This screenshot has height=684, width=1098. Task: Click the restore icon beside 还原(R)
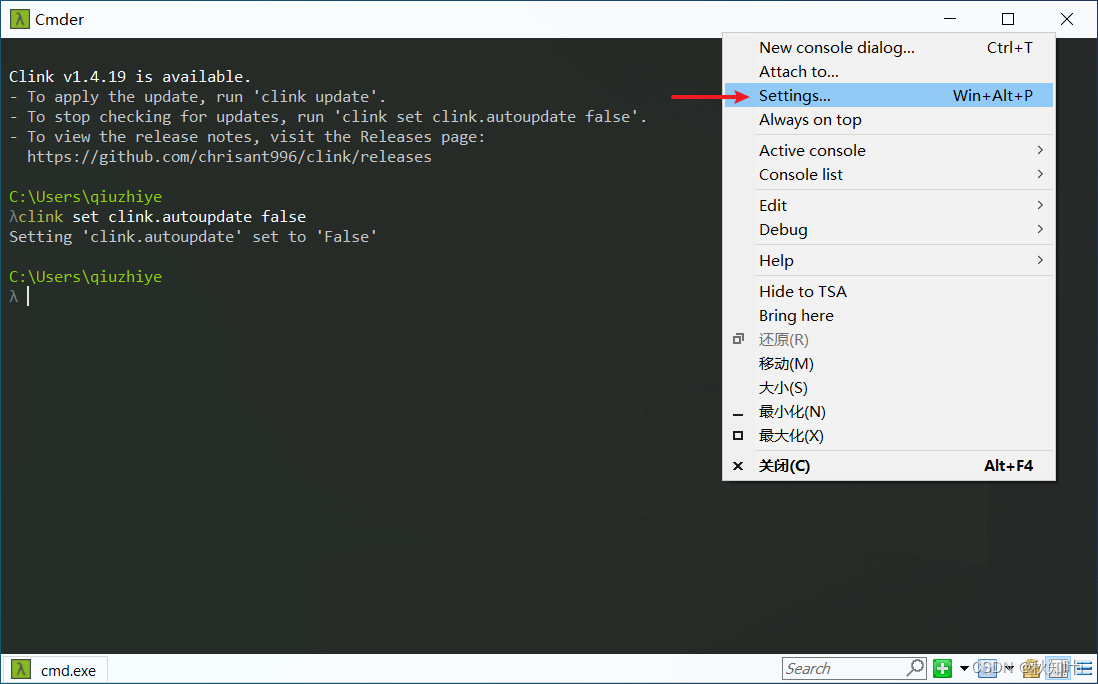pyautogui.click(x=738, y=339)
